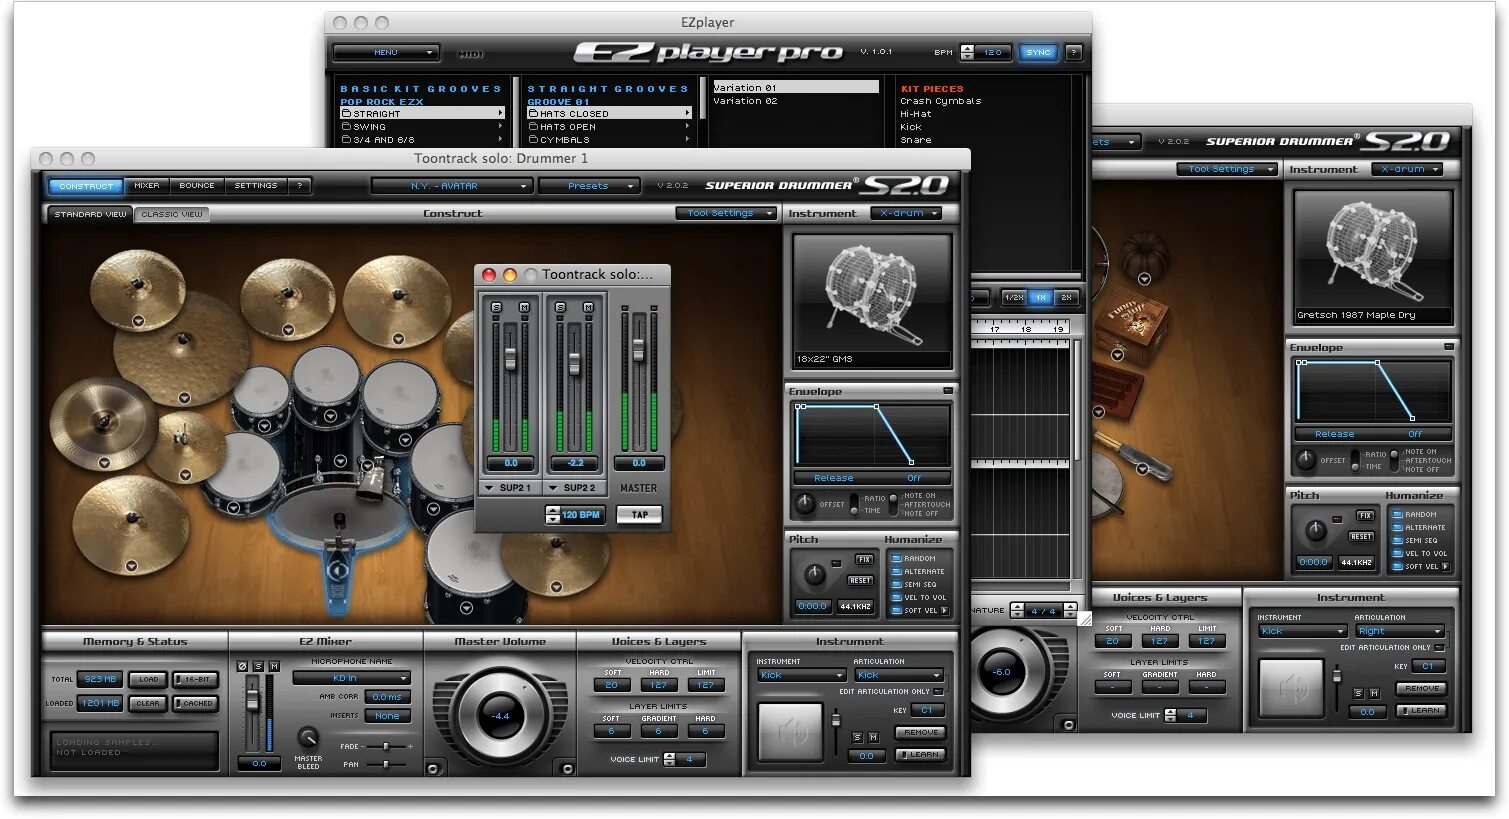Click the Inserts None field
This screenshot has width=1509, height=819.
pos(387,716)
